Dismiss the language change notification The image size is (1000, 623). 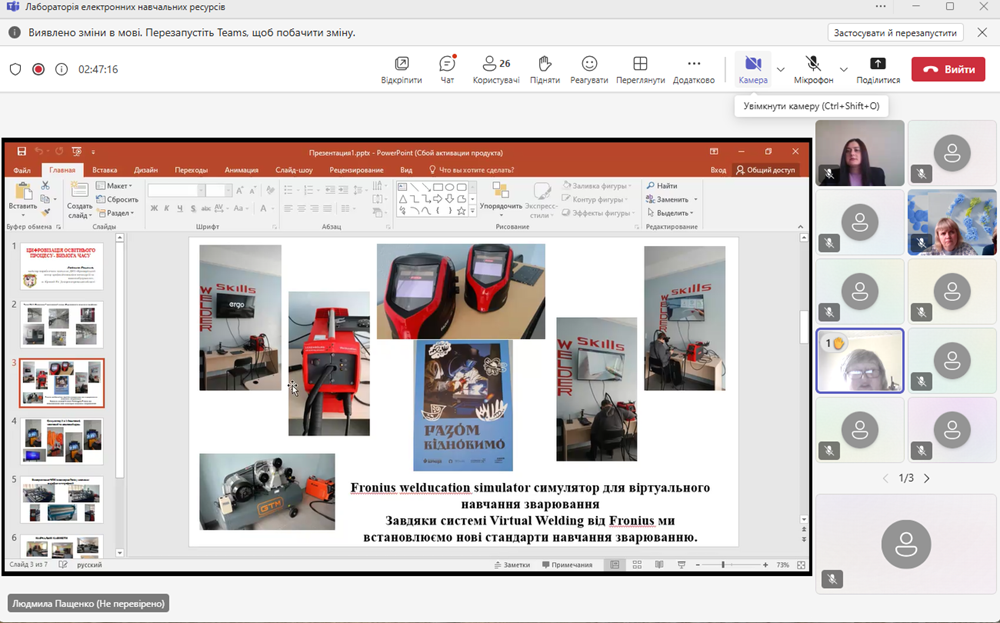(981, 32)
